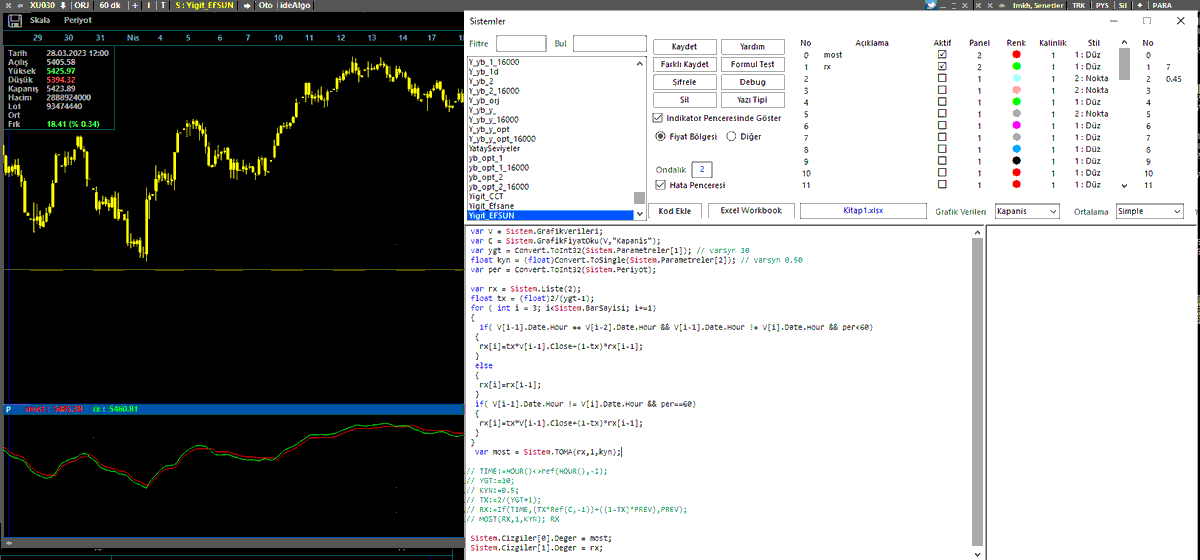Click the ORJ toolbar button
Screen dimensions: 1200x560
[x=82, y=5]
